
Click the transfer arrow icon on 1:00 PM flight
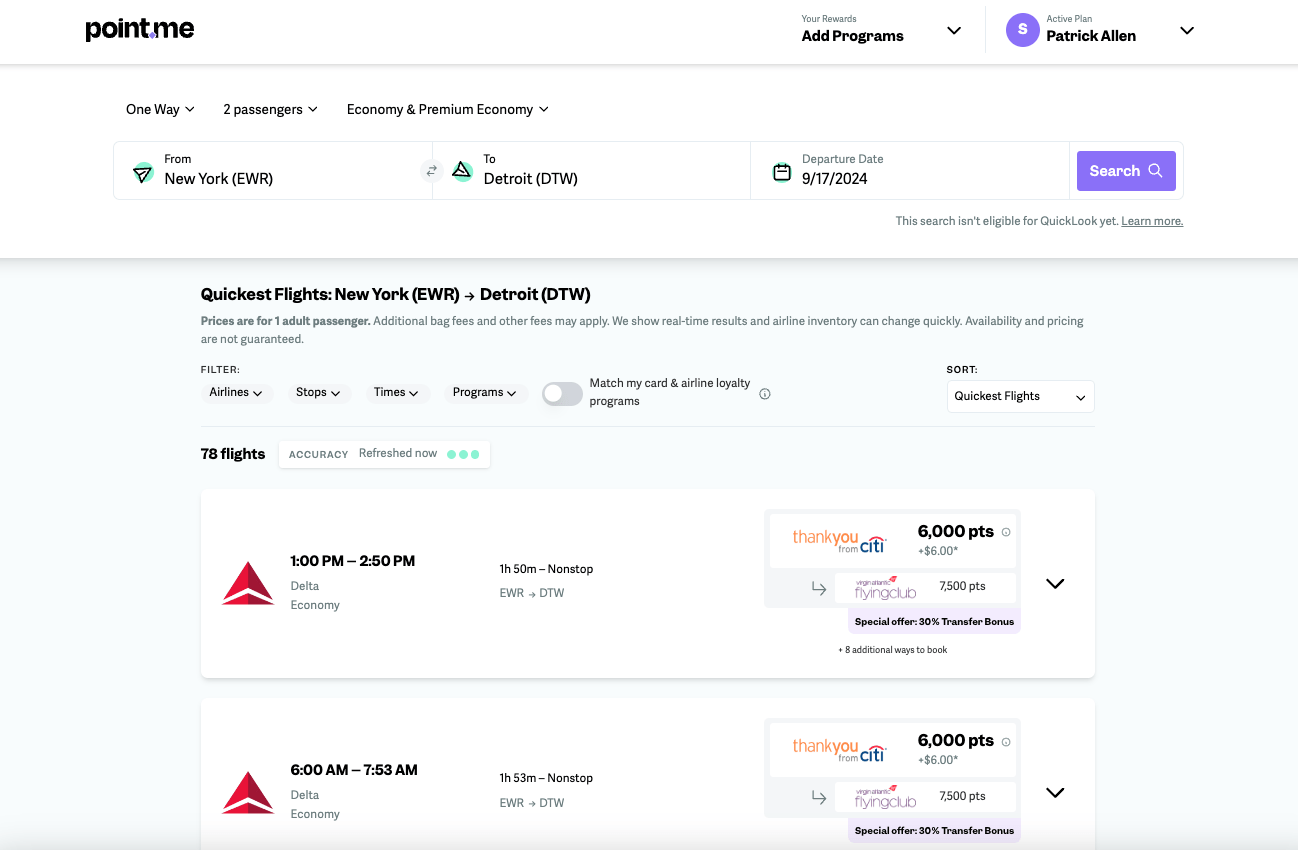click(x=819, y=589)
